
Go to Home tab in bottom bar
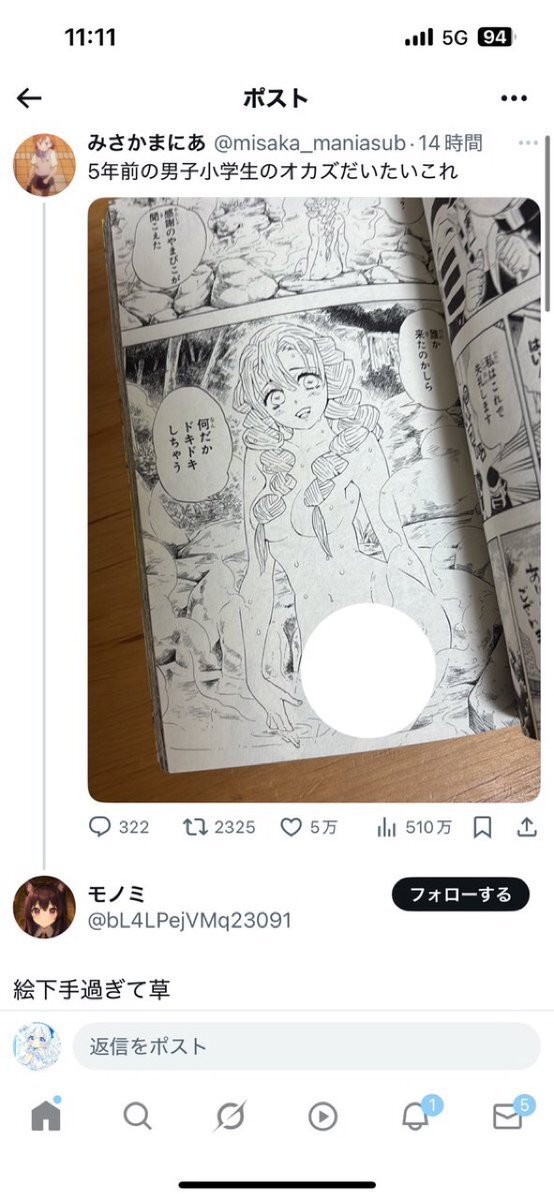coord(46,1116)
